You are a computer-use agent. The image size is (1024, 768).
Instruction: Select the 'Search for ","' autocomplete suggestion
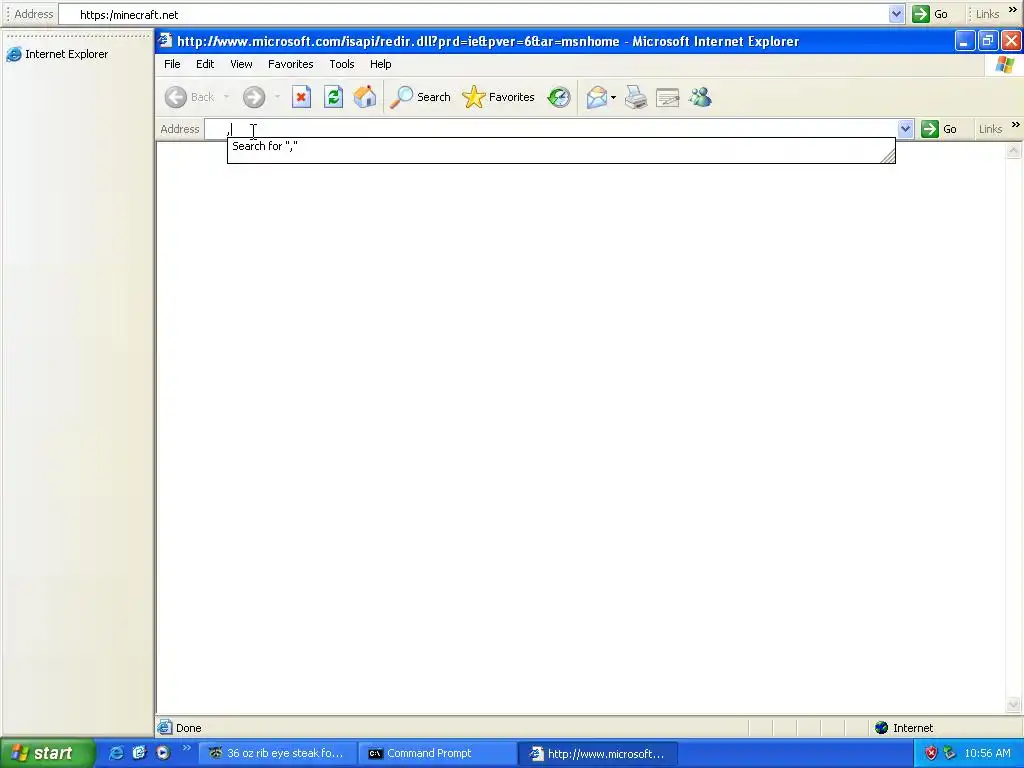561,146
